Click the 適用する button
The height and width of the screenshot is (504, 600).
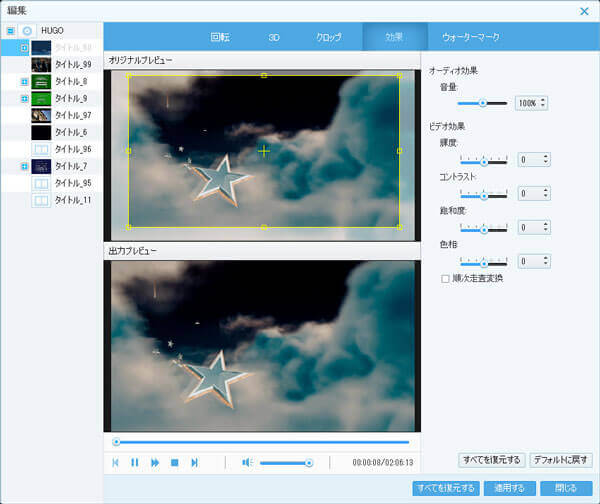[510, 488]
